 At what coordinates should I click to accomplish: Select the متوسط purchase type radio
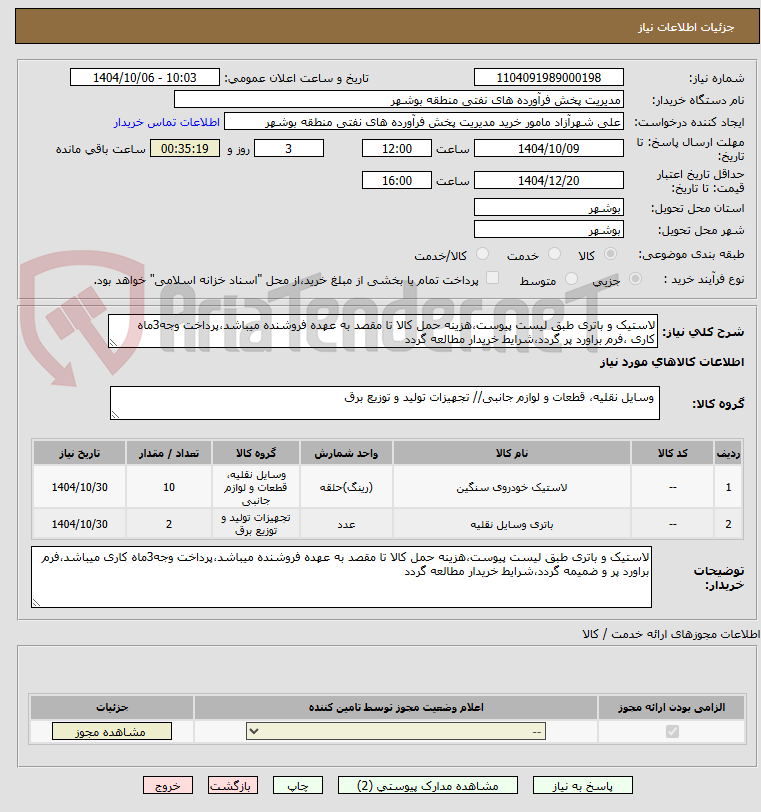pos(572,279)
